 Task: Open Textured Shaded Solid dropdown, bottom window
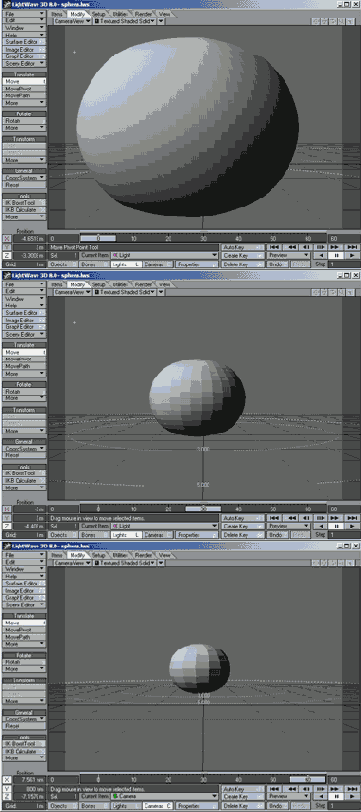tap(124, 562)
